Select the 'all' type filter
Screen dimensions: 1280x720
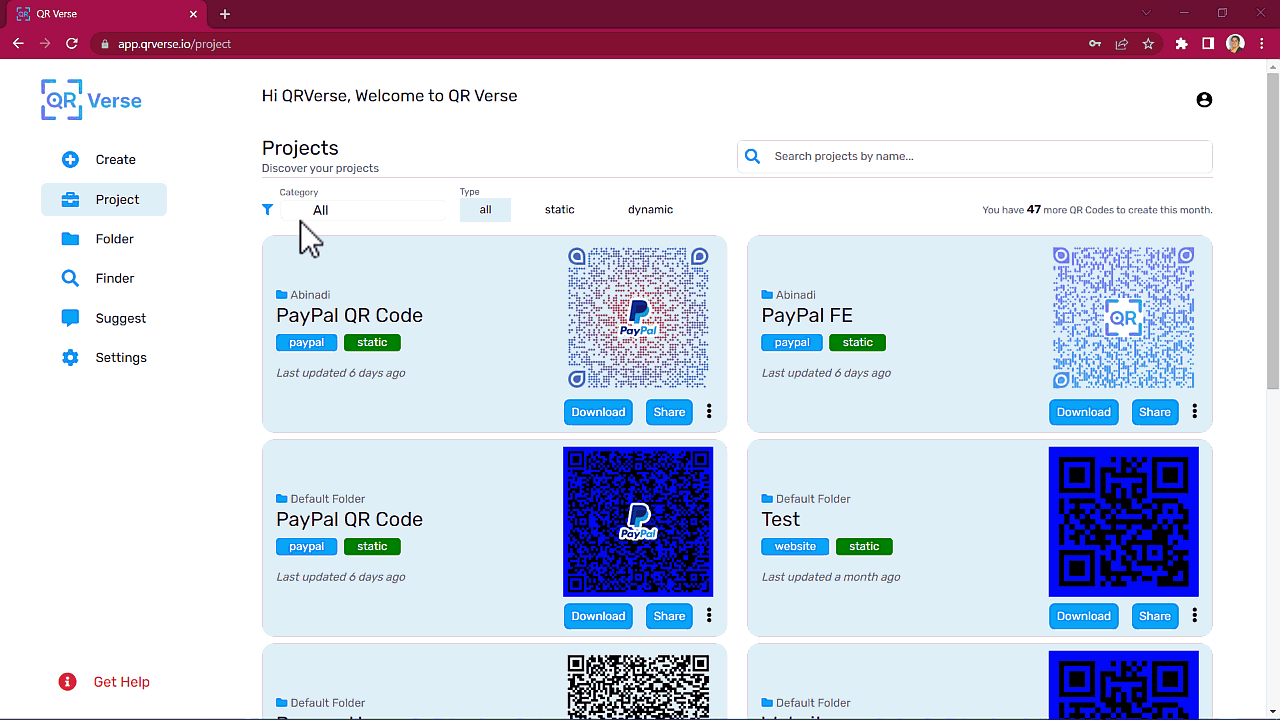click(485, 210)
